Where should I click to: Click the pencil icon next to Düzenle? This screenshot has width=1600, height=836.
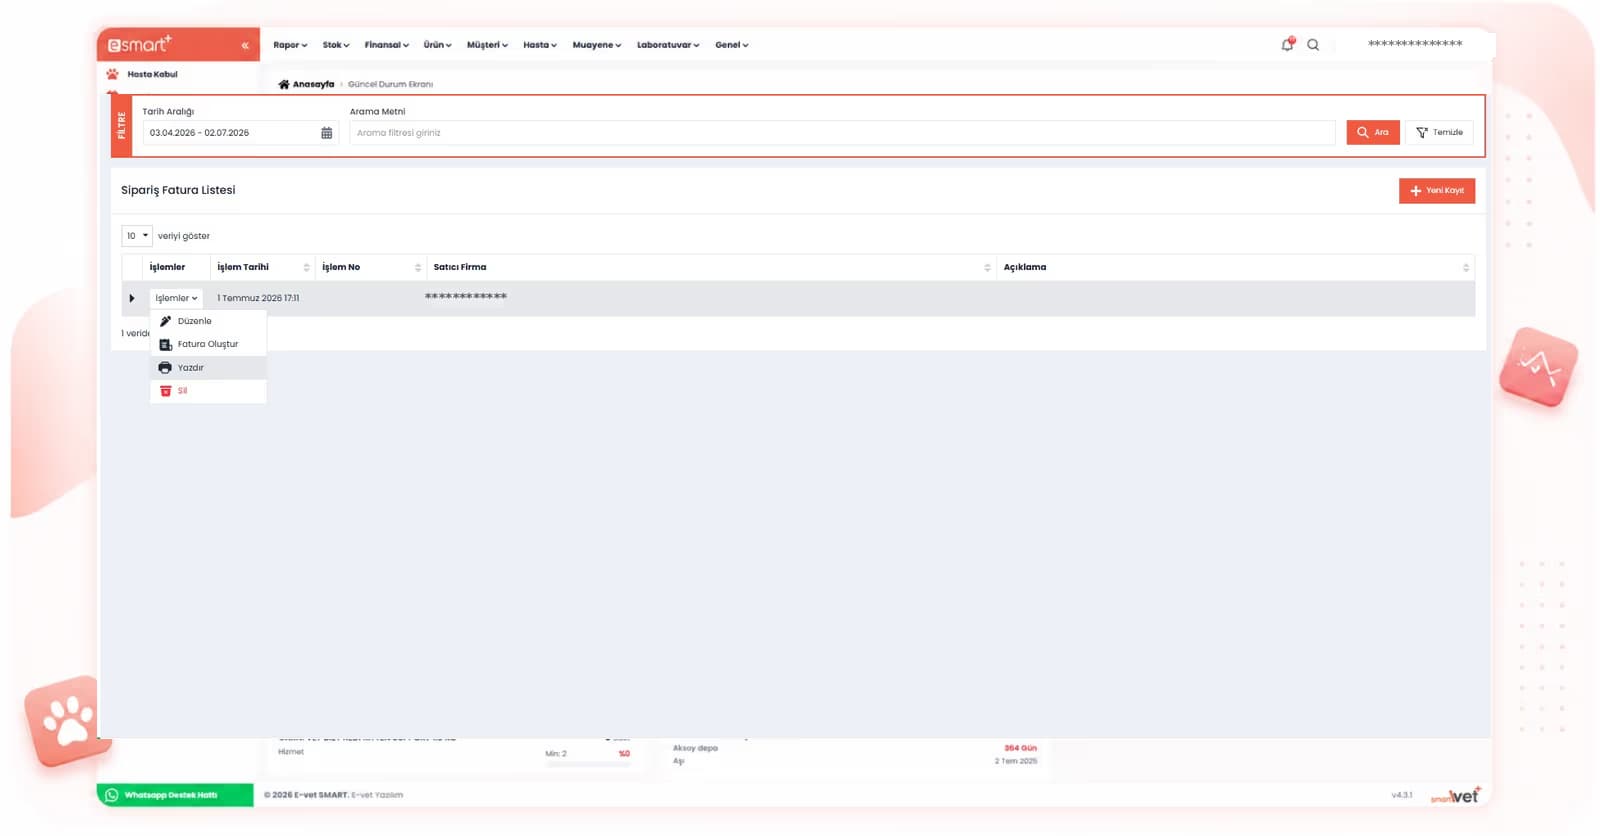[165, 321]
